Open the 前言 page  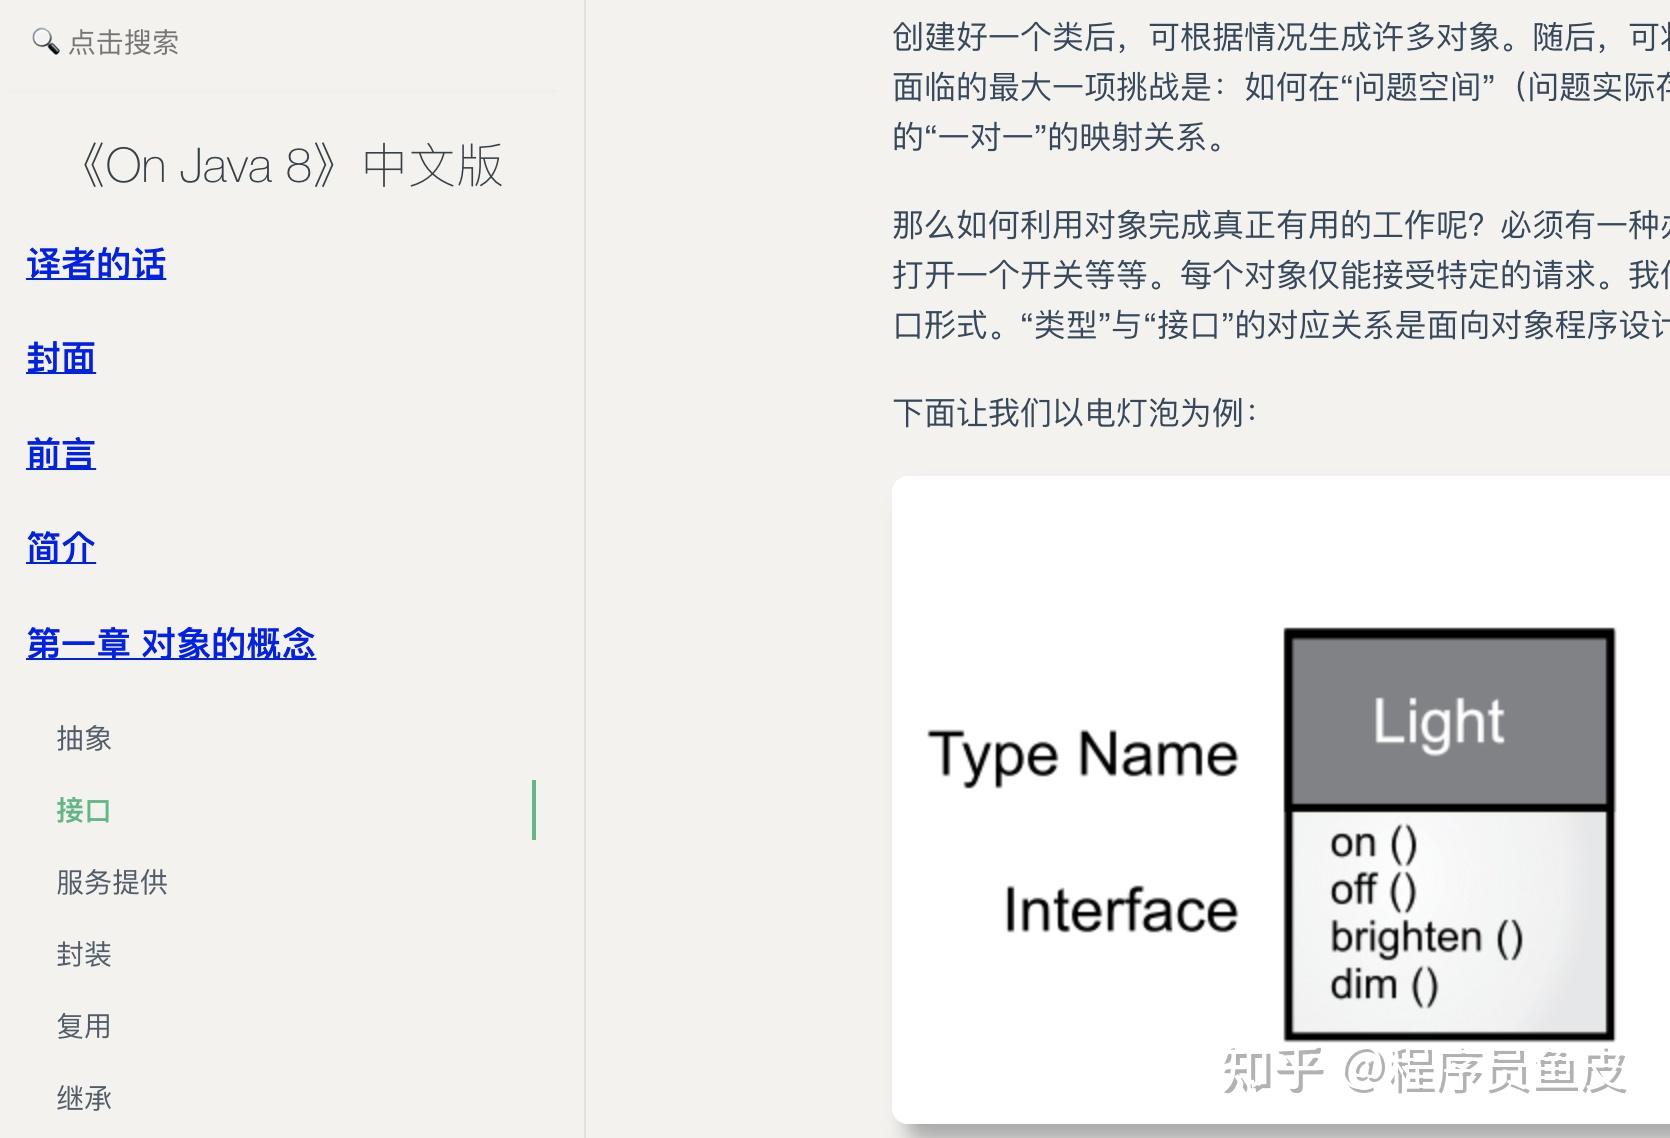pos(60,453)
